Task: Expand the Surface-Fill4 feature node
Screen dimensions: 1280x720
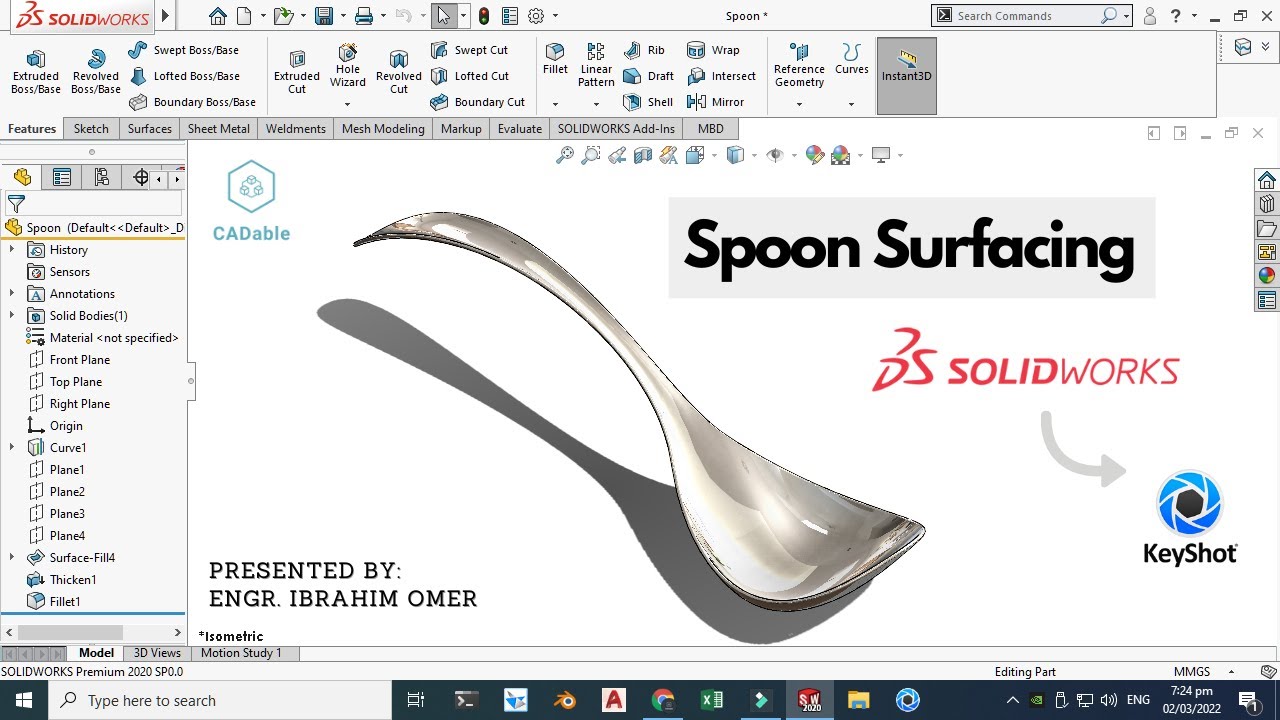Action: [12, 558]
